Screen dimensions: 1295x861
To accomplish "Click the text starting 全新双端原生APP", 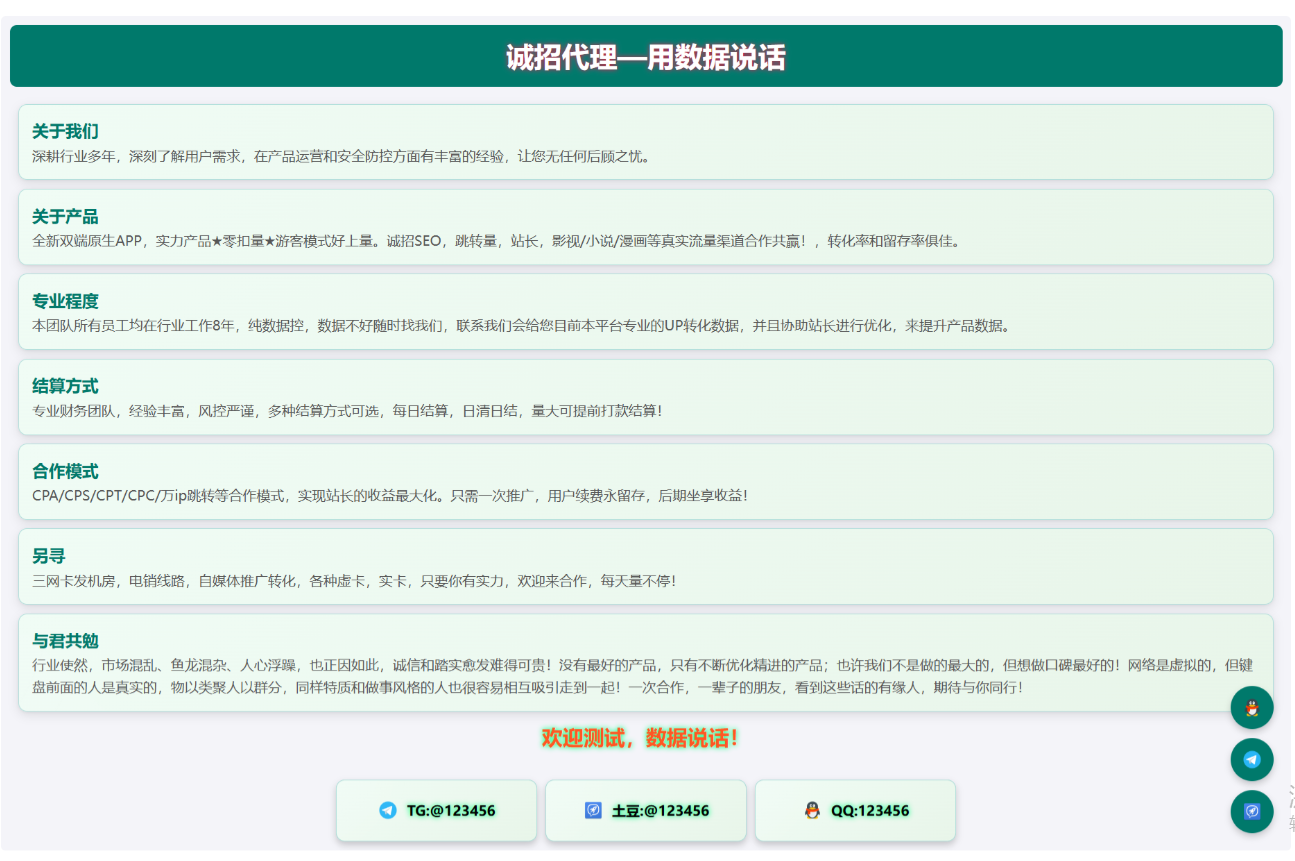I will 497,241.
